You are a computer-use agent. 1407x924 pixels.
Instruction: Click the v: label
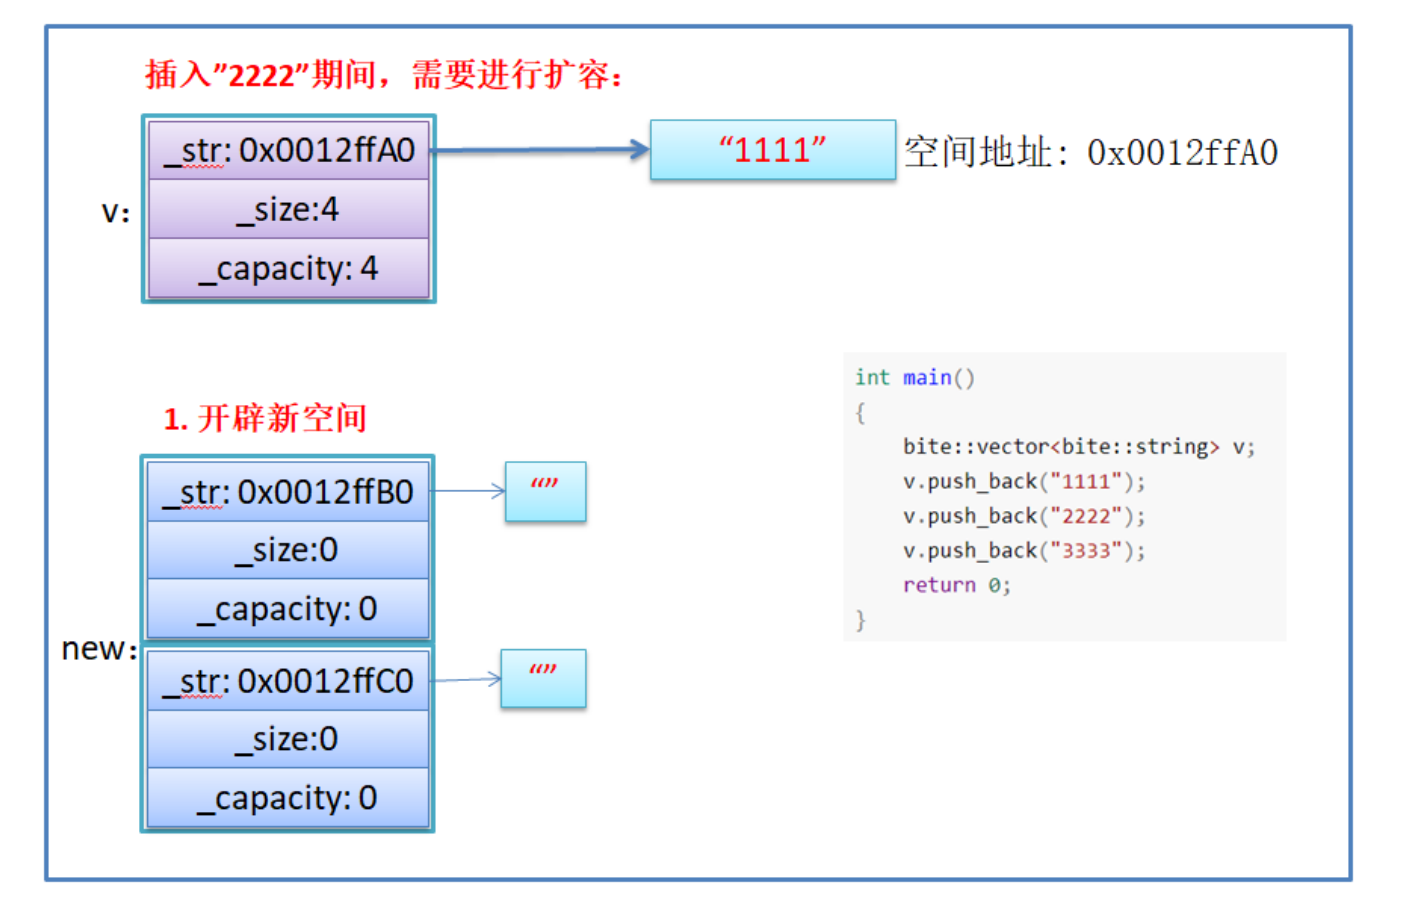tap(116, 212)
